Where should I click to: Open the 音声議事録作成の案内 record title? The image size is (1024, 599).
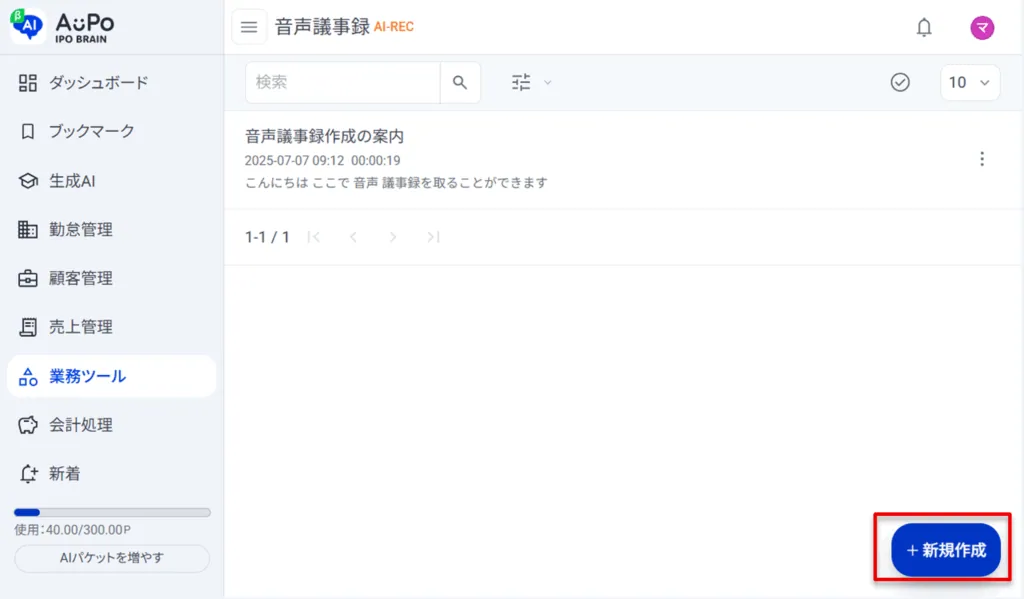tap(324, 136)
